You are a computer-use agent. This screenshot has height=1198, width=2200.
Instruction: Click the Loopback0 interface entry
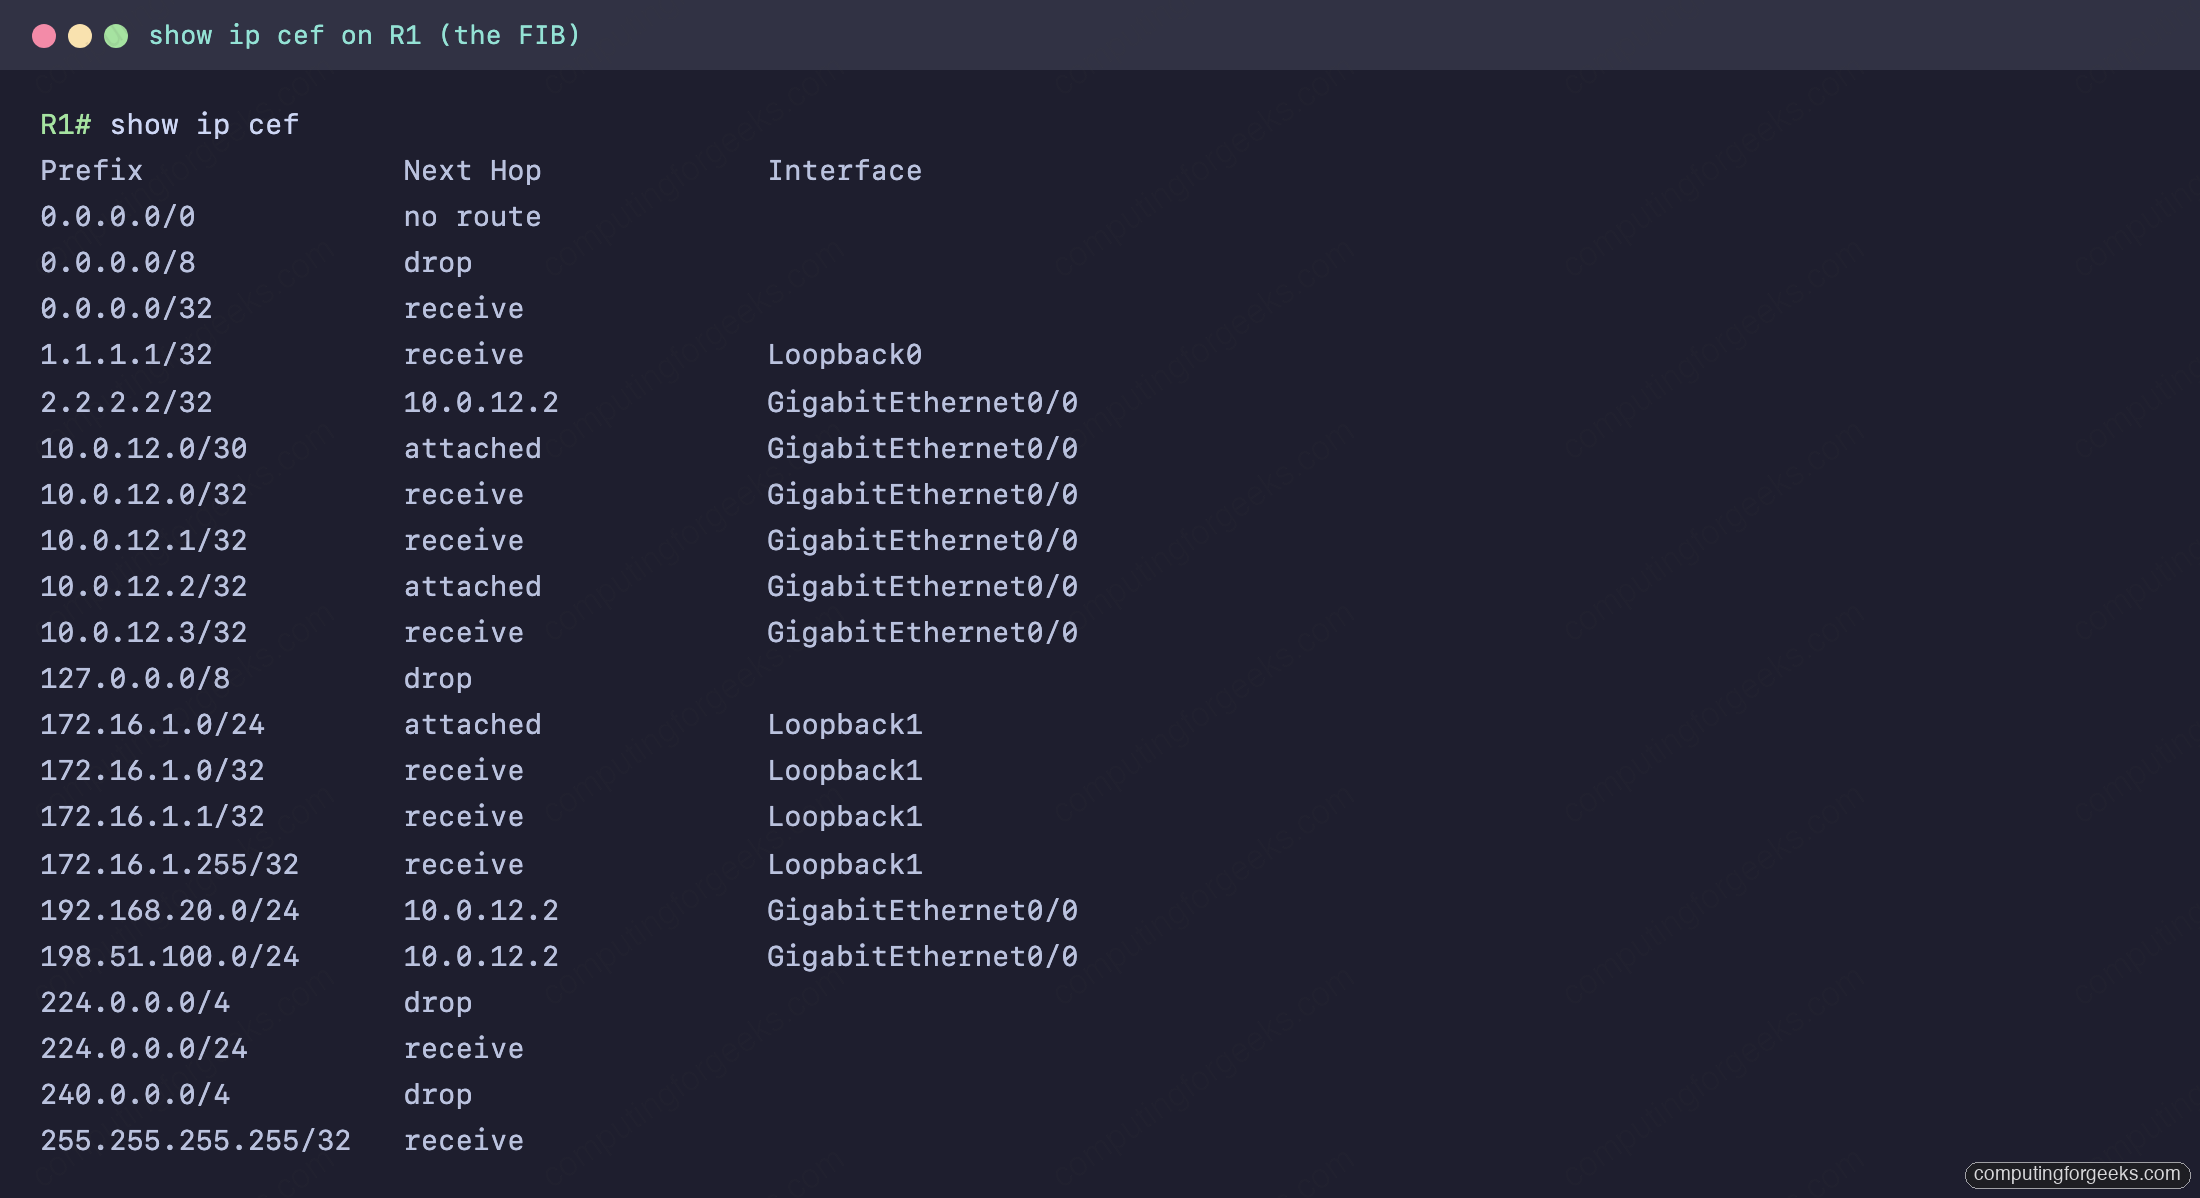[844, 355]
